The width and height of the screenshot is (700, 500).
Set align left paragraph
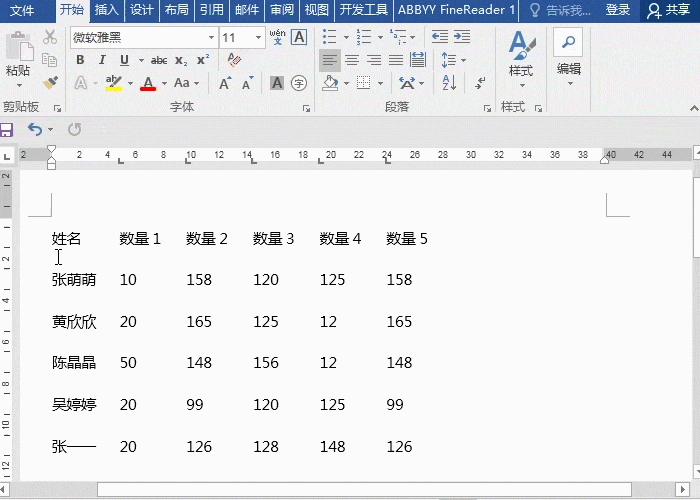330,60
